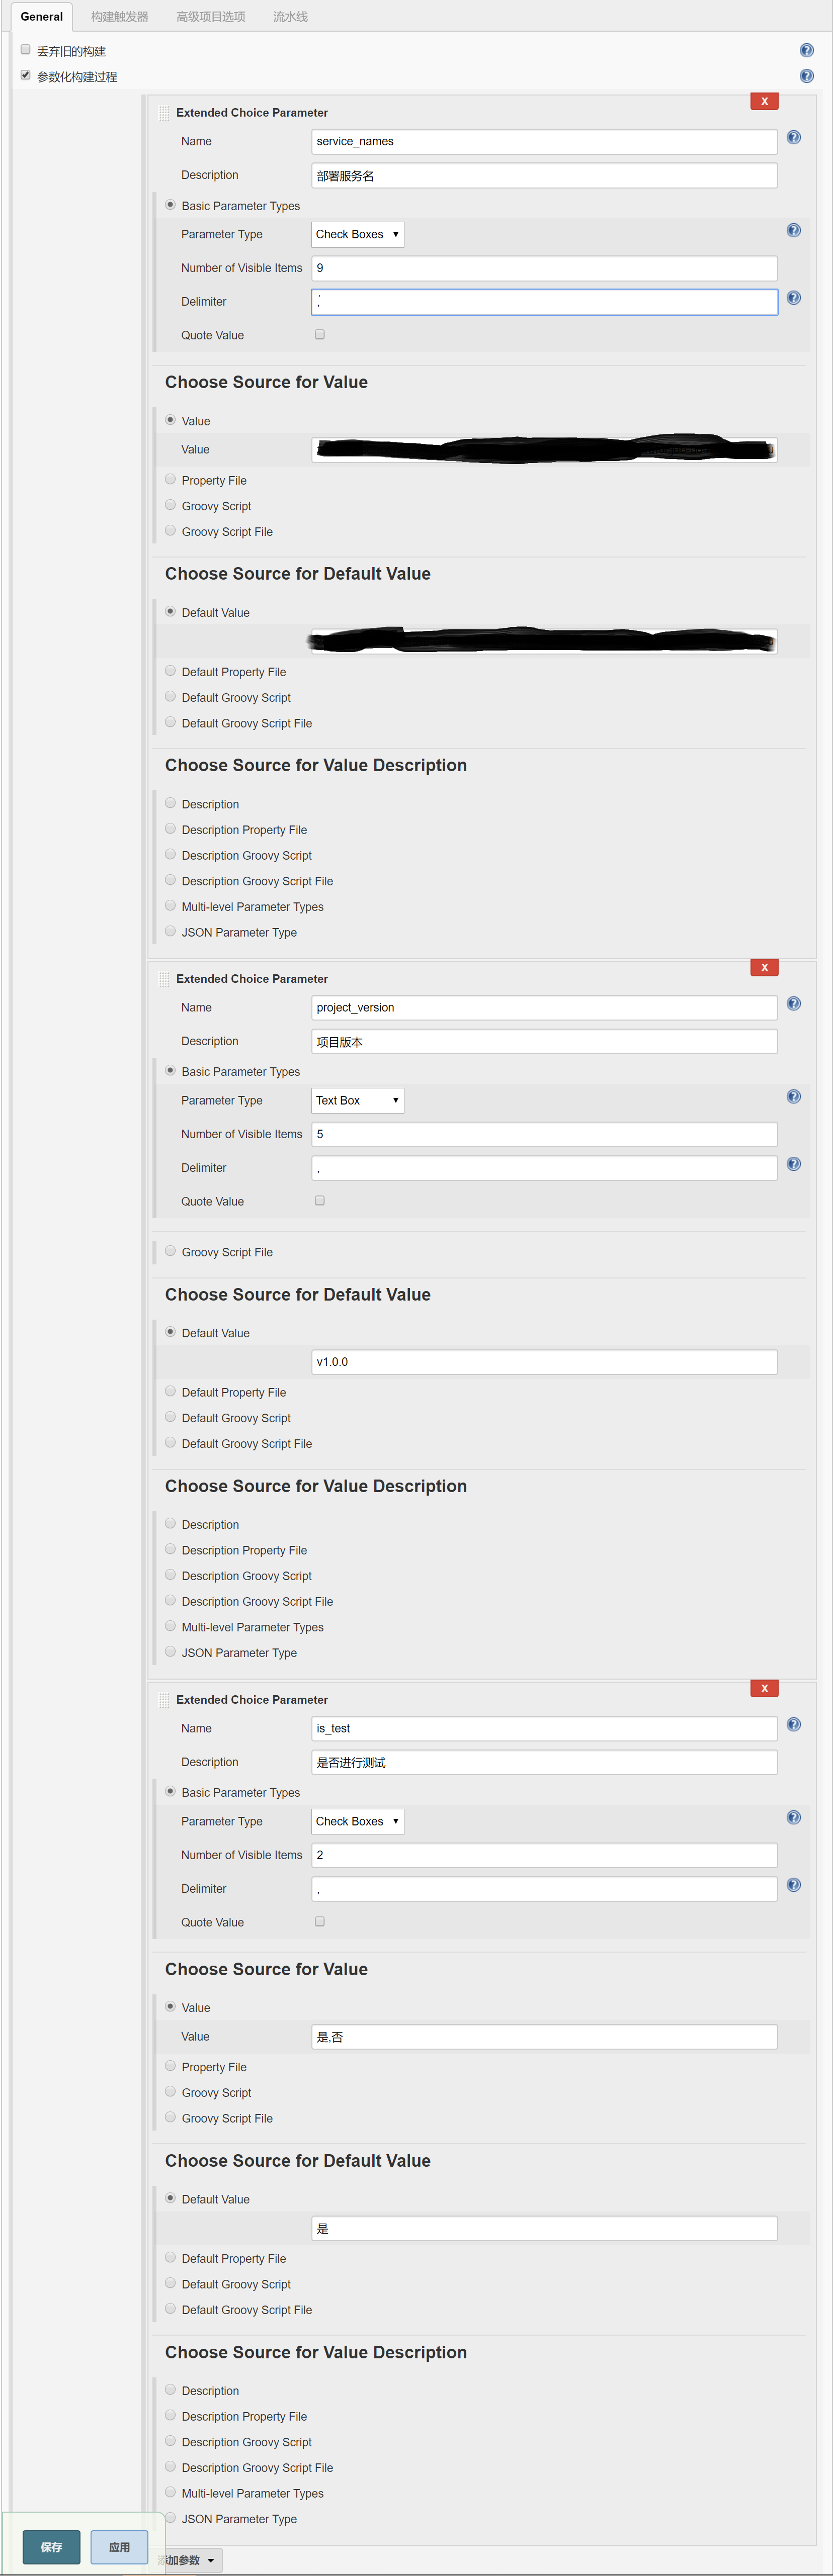This screenshot has height=2576, width=833.
Task: Show help for is_test Delimiter field
Action: coord(793,1885)
